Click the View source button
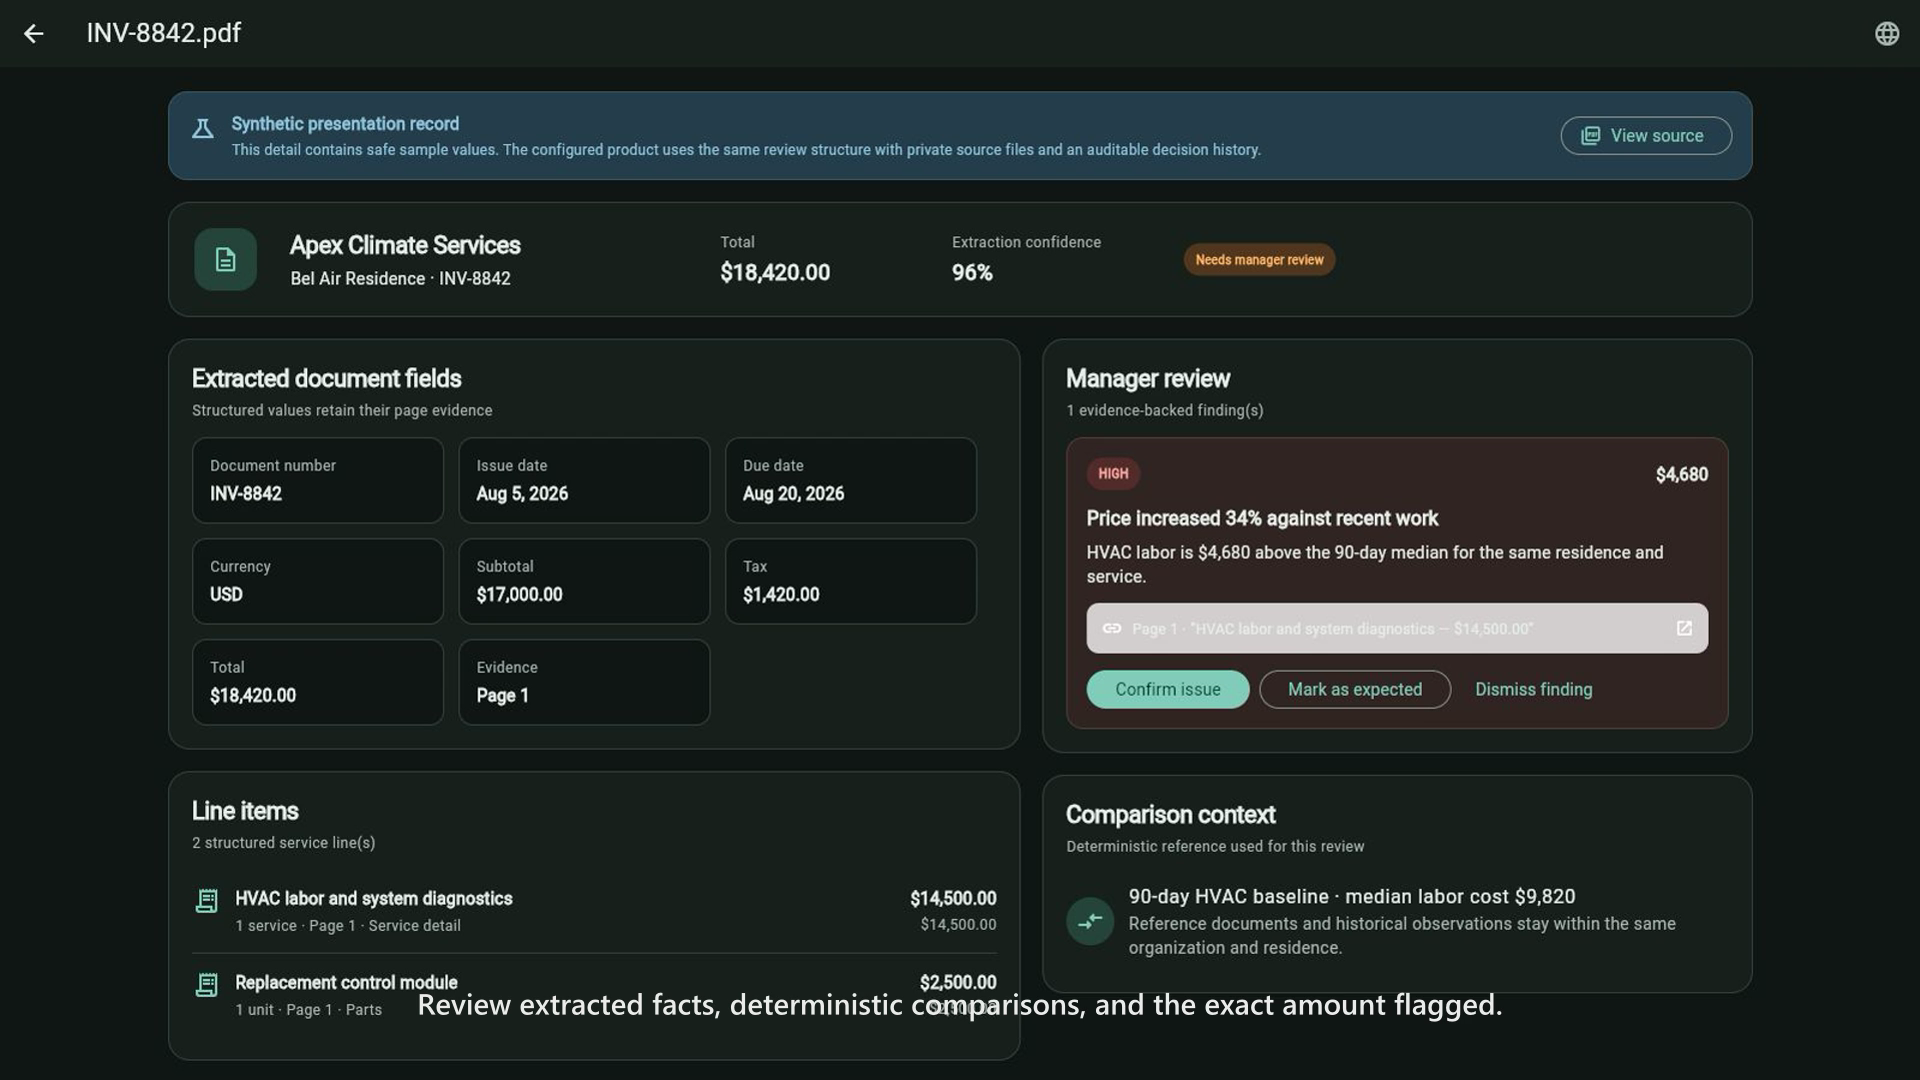The image size is (1920, 1080). click(x=1645, y=136)
